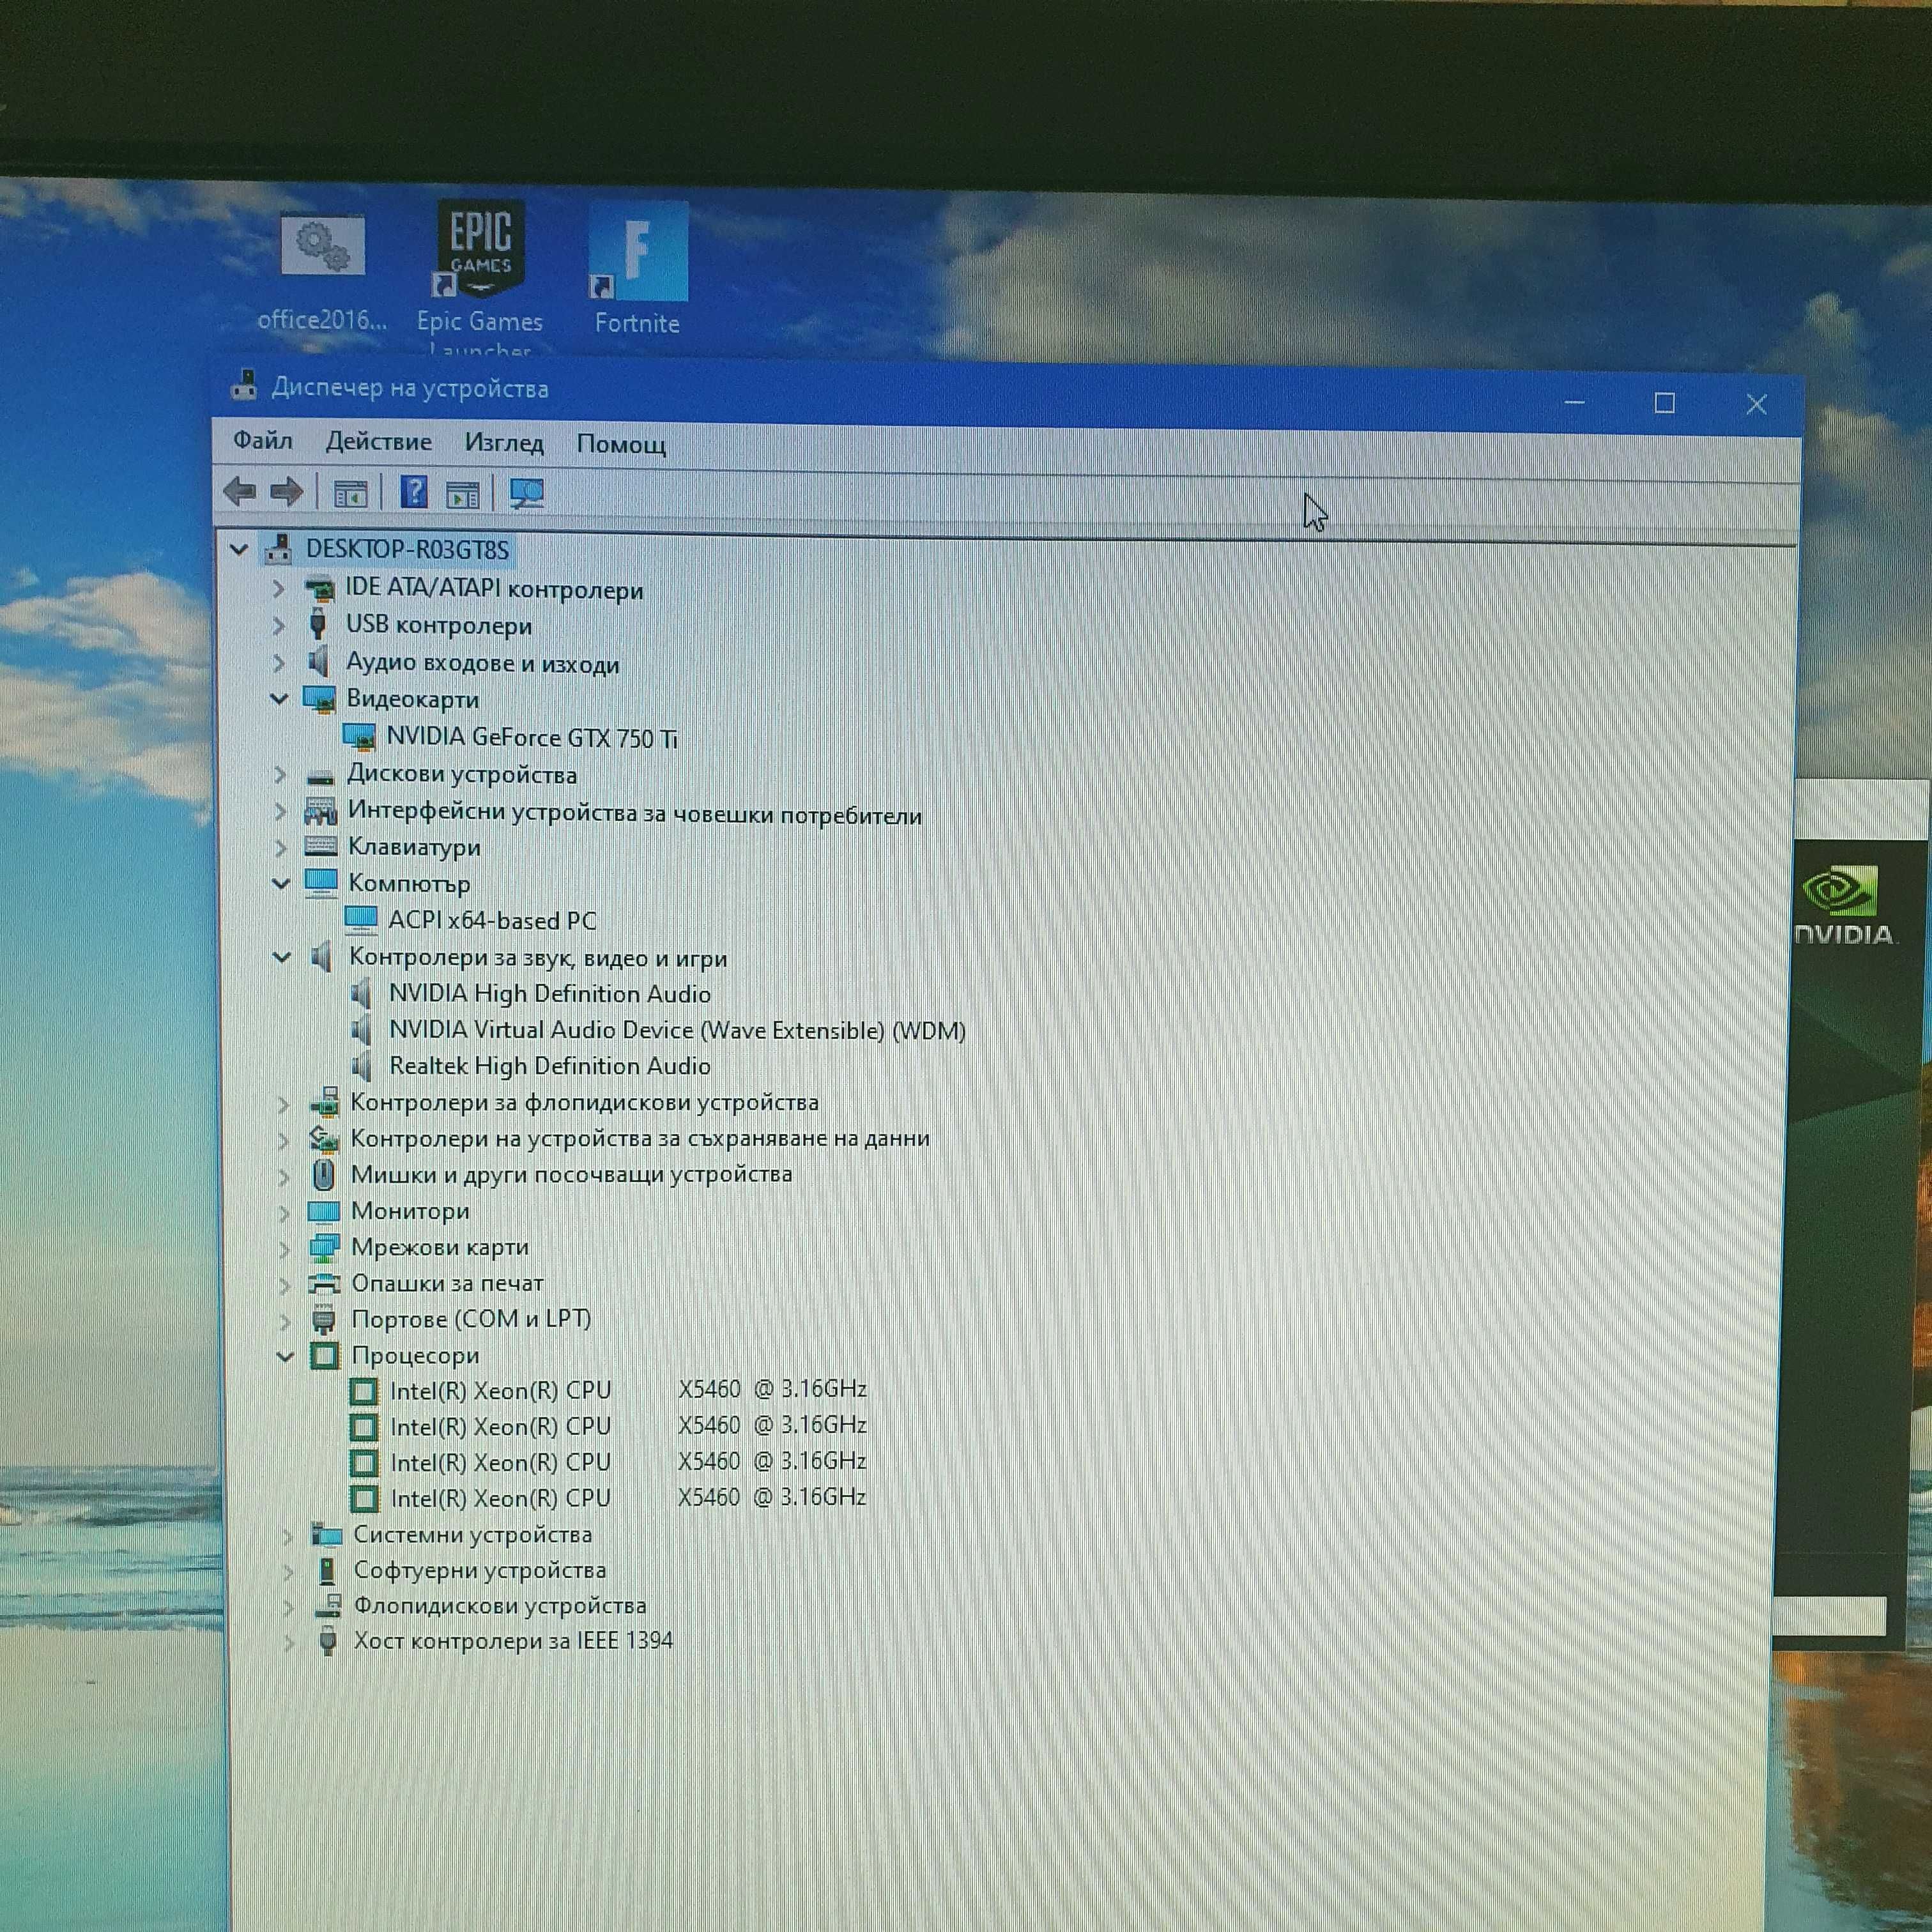Click the DESKTOP-R03GT8S computer icon
1932x1932 pixels.
(x=278, y=549)
